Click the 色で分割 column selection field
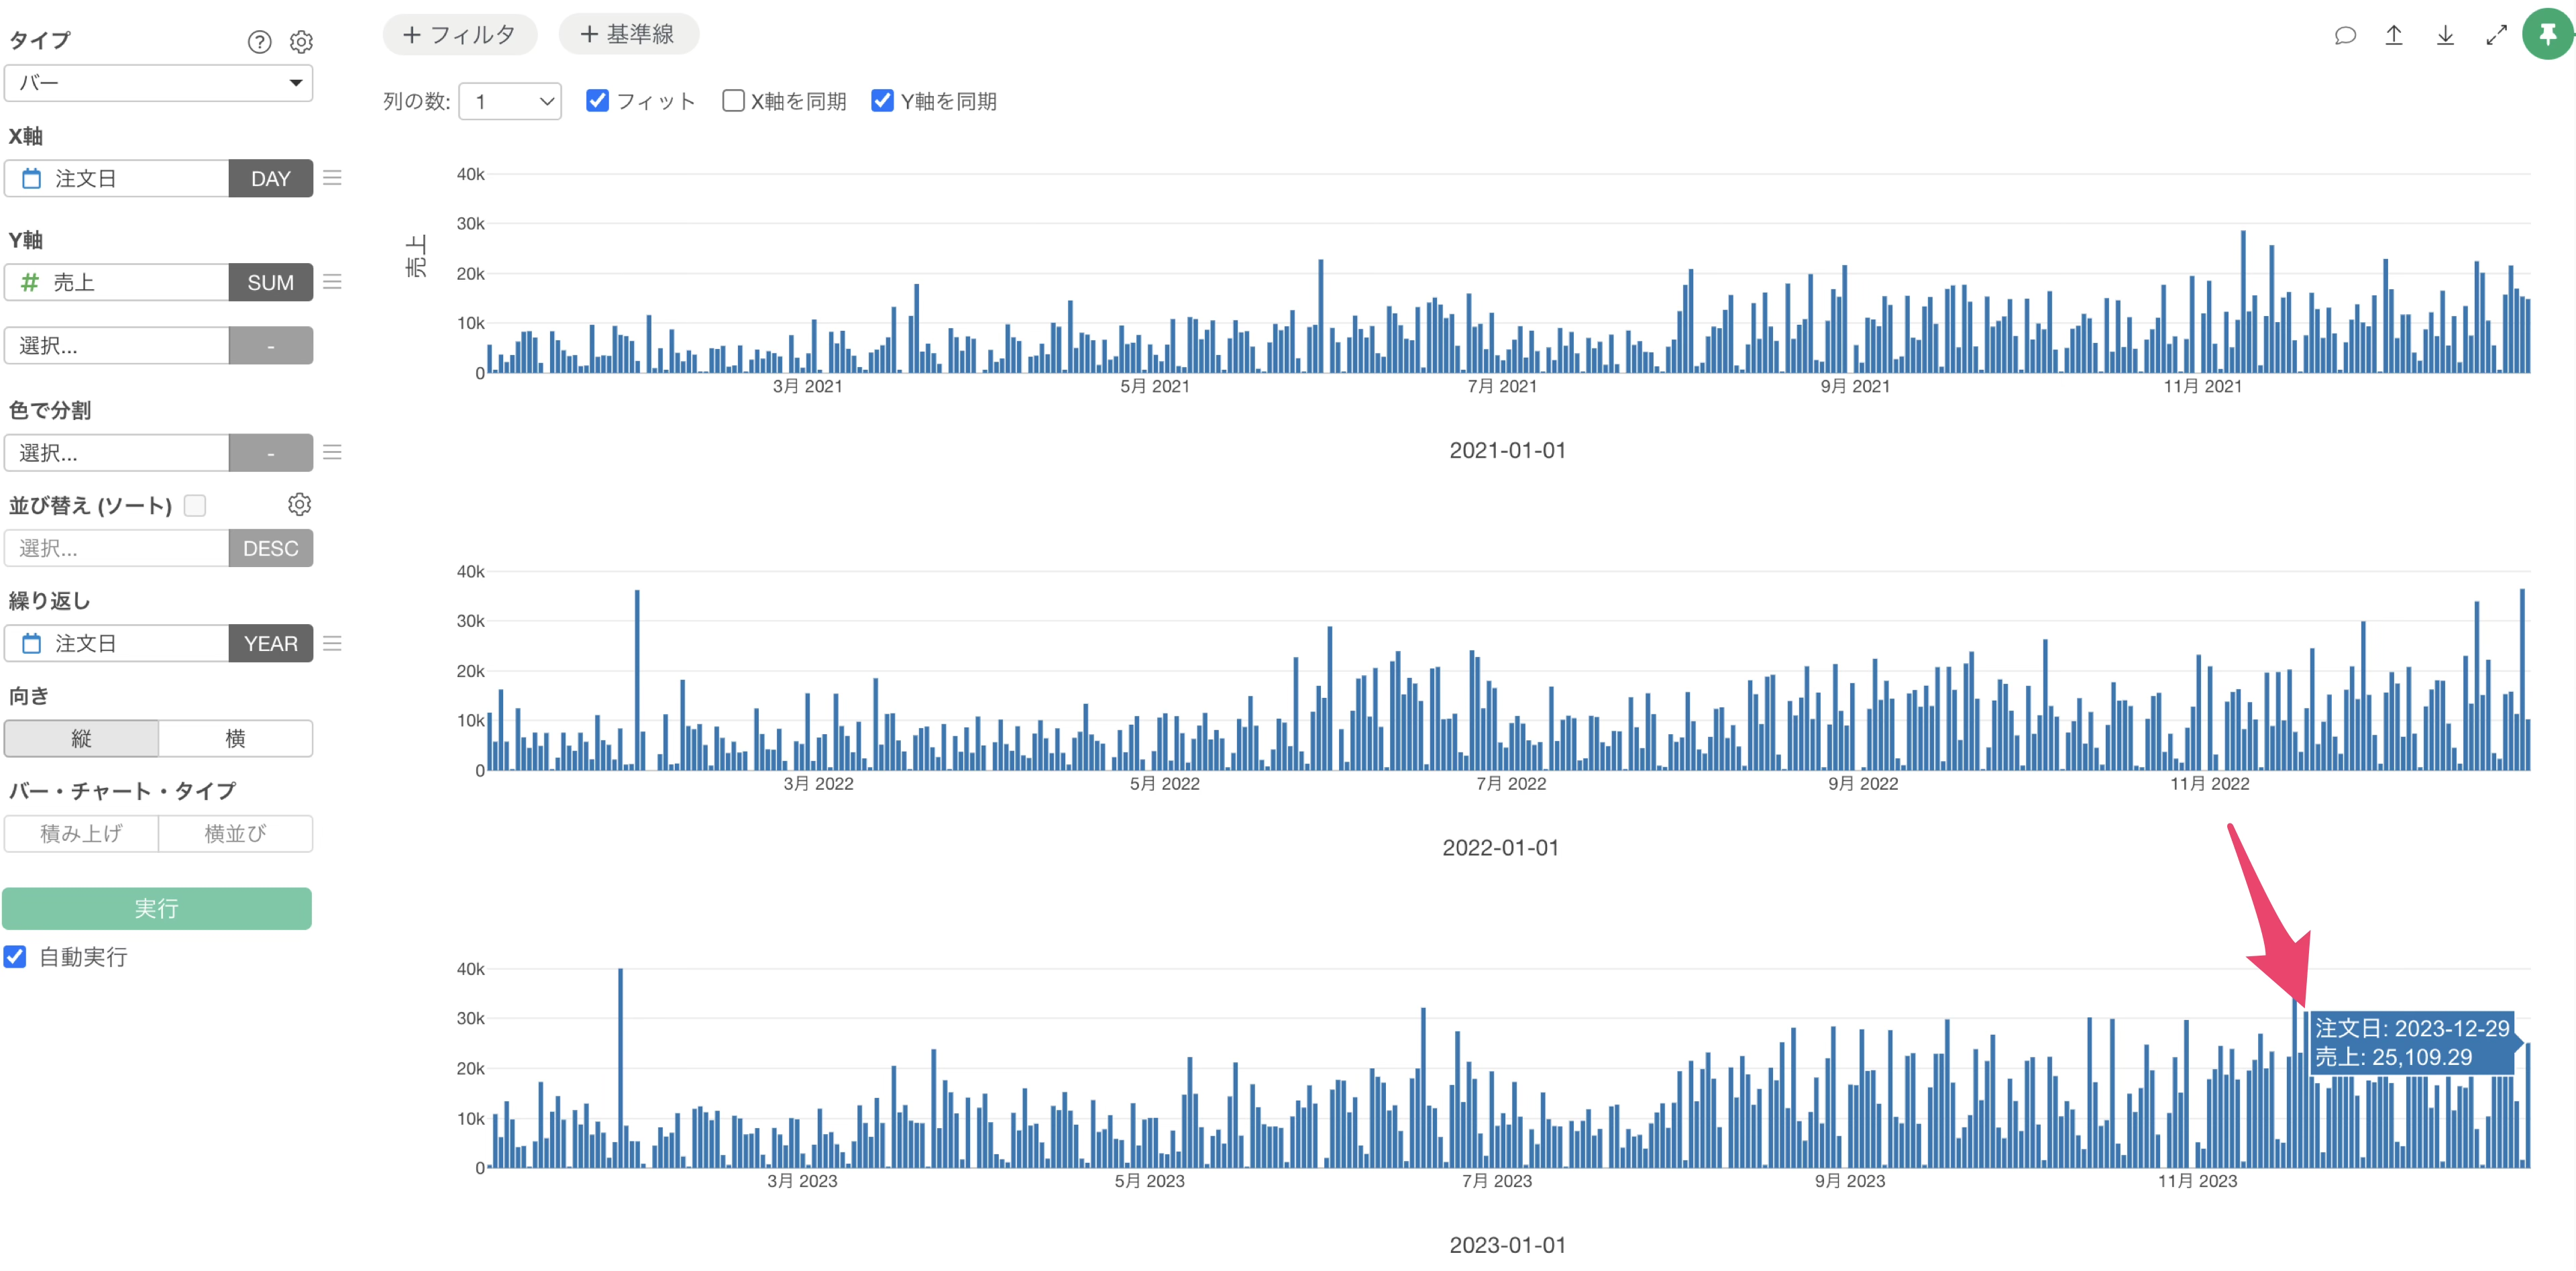 [117, 453]
